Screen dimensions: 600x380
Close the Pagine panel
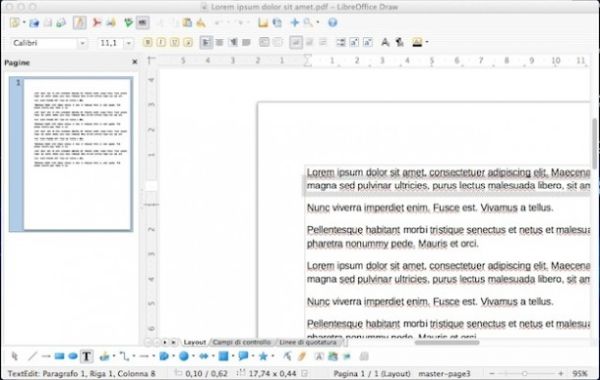(134, 62)
